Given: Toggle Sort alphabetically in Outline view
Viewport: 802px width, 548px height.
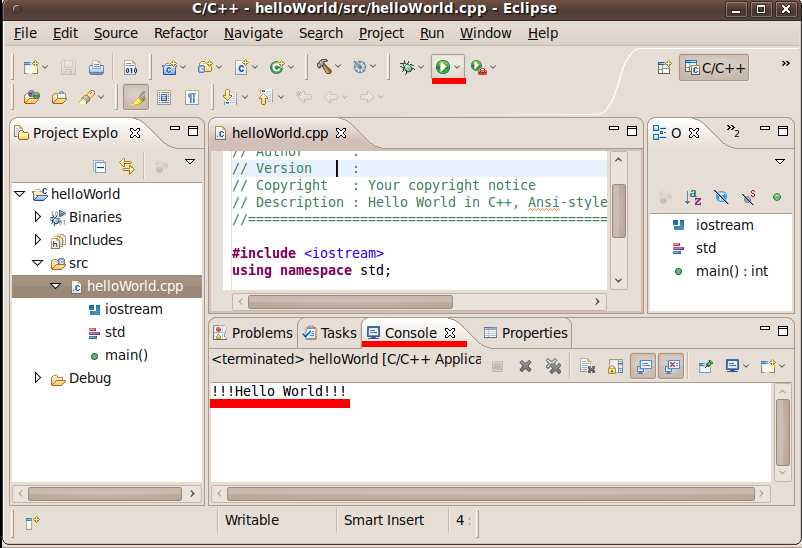Looking at the screenshot, I should point(693,197).
